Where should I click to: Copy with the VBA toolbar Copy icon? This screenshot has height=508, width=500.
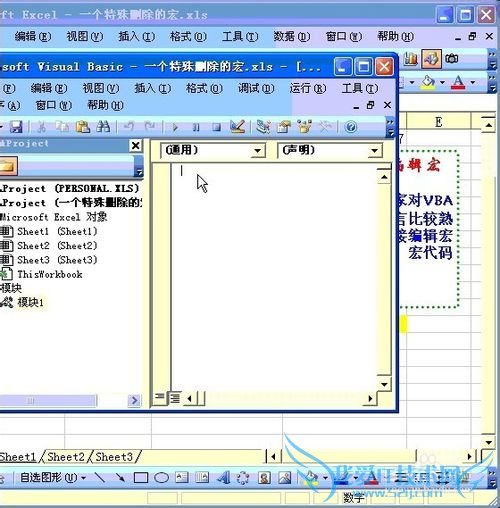coord(62,127)
